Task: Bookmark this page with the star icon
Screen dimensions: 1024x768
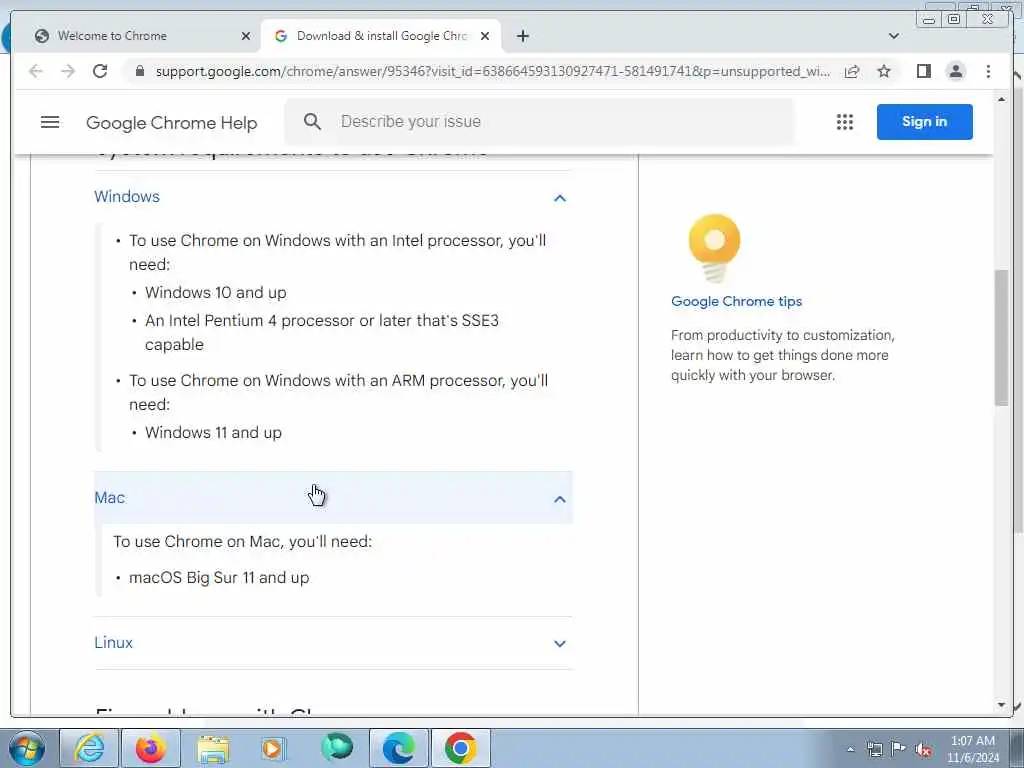Action: coord(884,71)
